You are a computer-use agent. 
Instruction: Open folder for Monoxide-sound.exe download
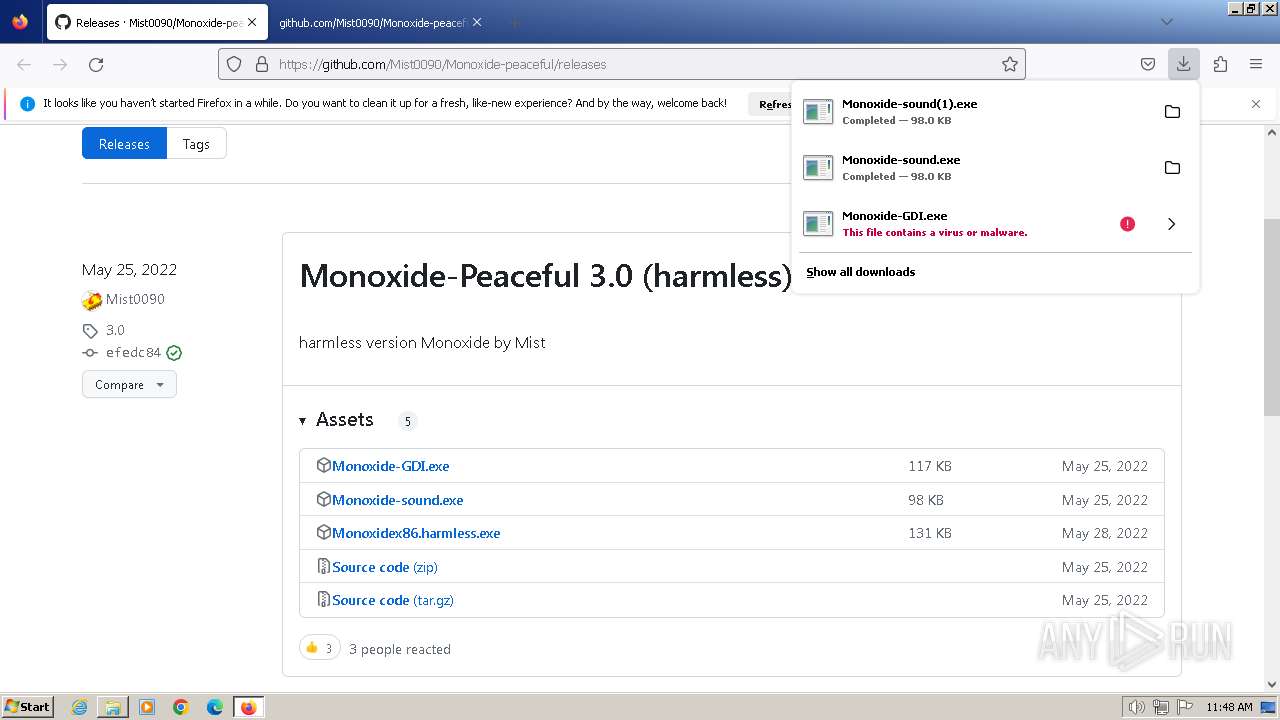click(x=1172, y=168)
